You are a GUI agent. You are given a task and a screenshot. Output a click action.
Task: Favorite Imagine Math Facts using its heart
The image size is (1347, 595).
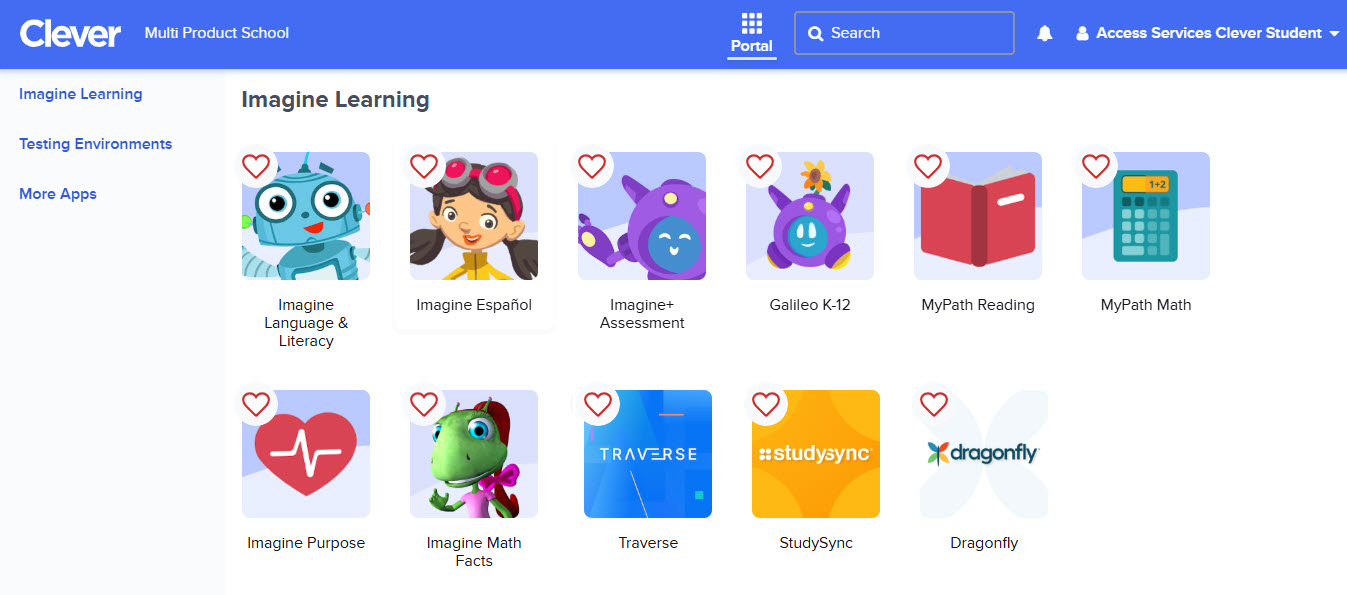[424, 404]
